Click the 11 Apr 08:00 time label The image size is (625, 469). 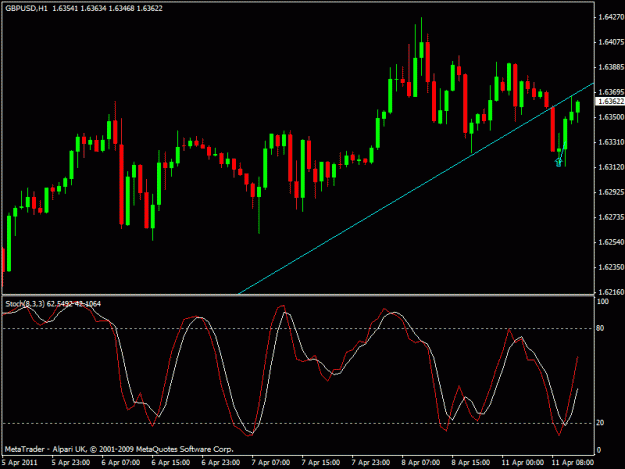[x=573, y=463]
